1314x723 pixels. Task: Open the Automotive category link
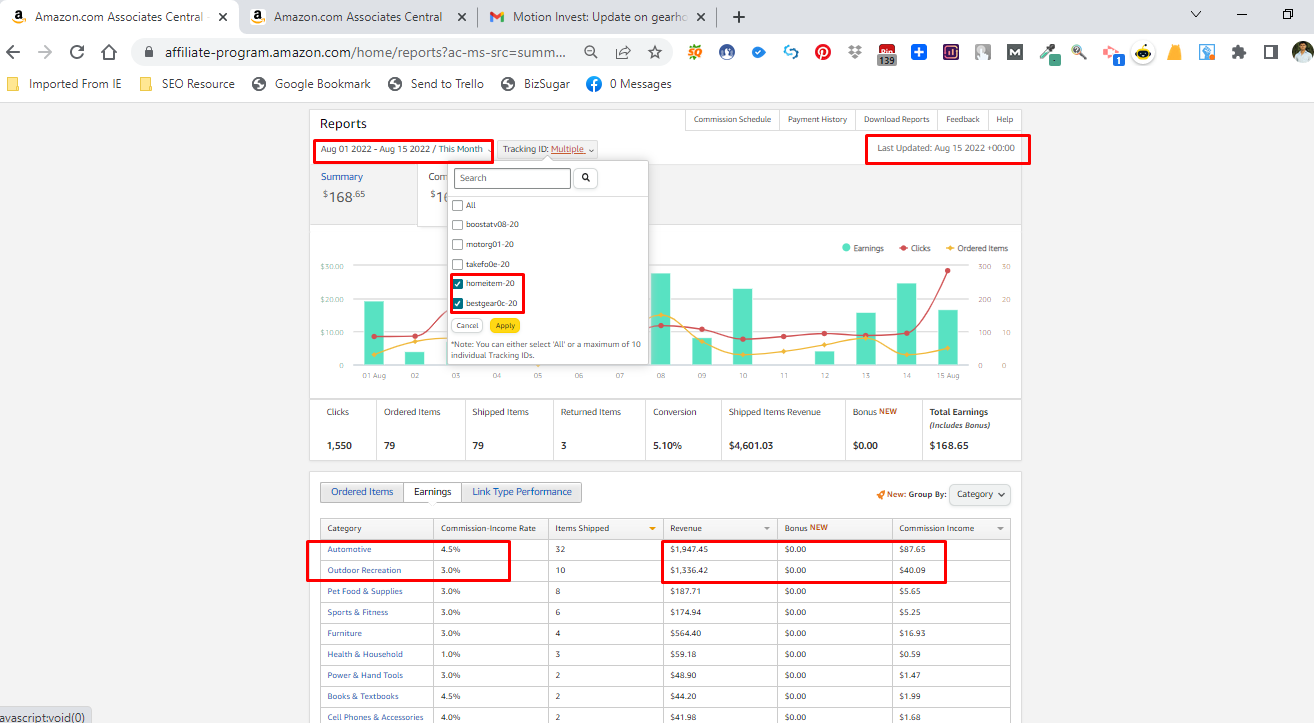coord(349,549)
